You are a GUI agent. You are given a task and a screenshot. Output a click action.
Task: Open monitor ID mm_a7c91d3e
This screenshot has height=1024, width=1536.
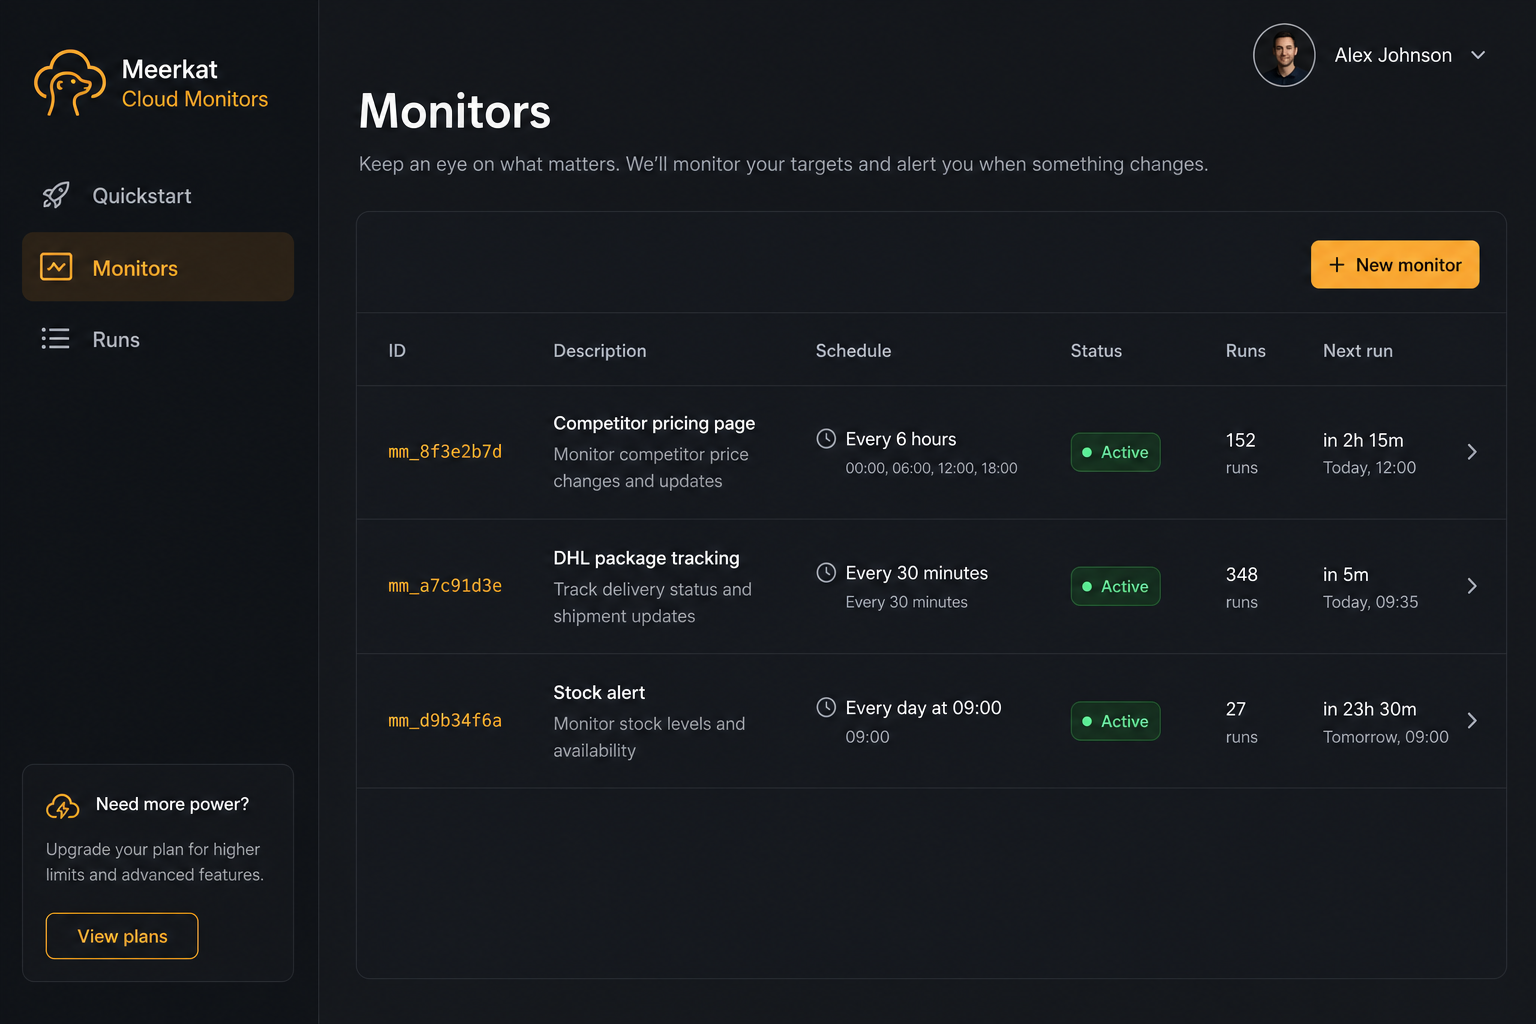445,586
